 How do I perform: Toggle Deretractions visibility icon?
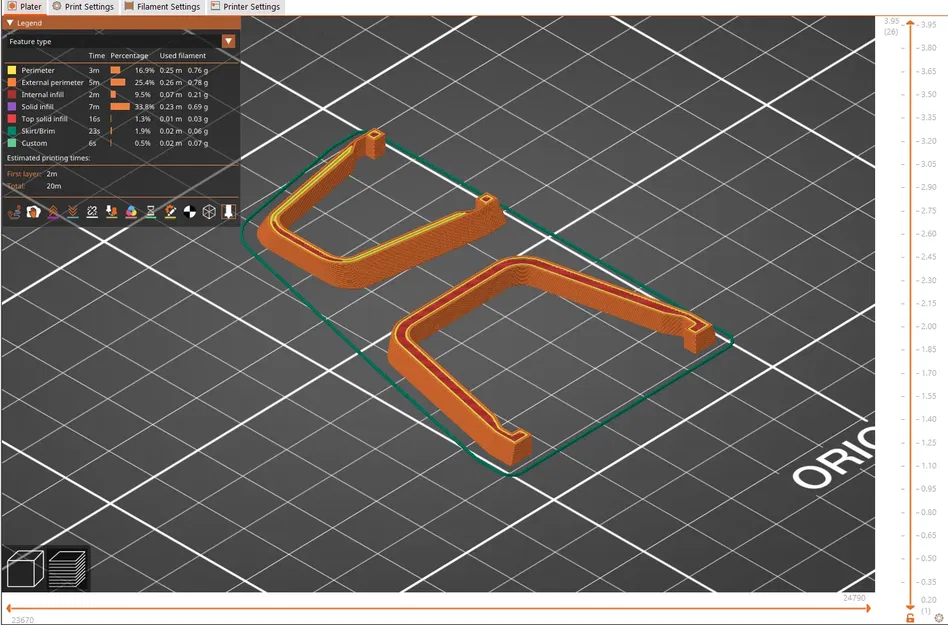tap(73, 212)
